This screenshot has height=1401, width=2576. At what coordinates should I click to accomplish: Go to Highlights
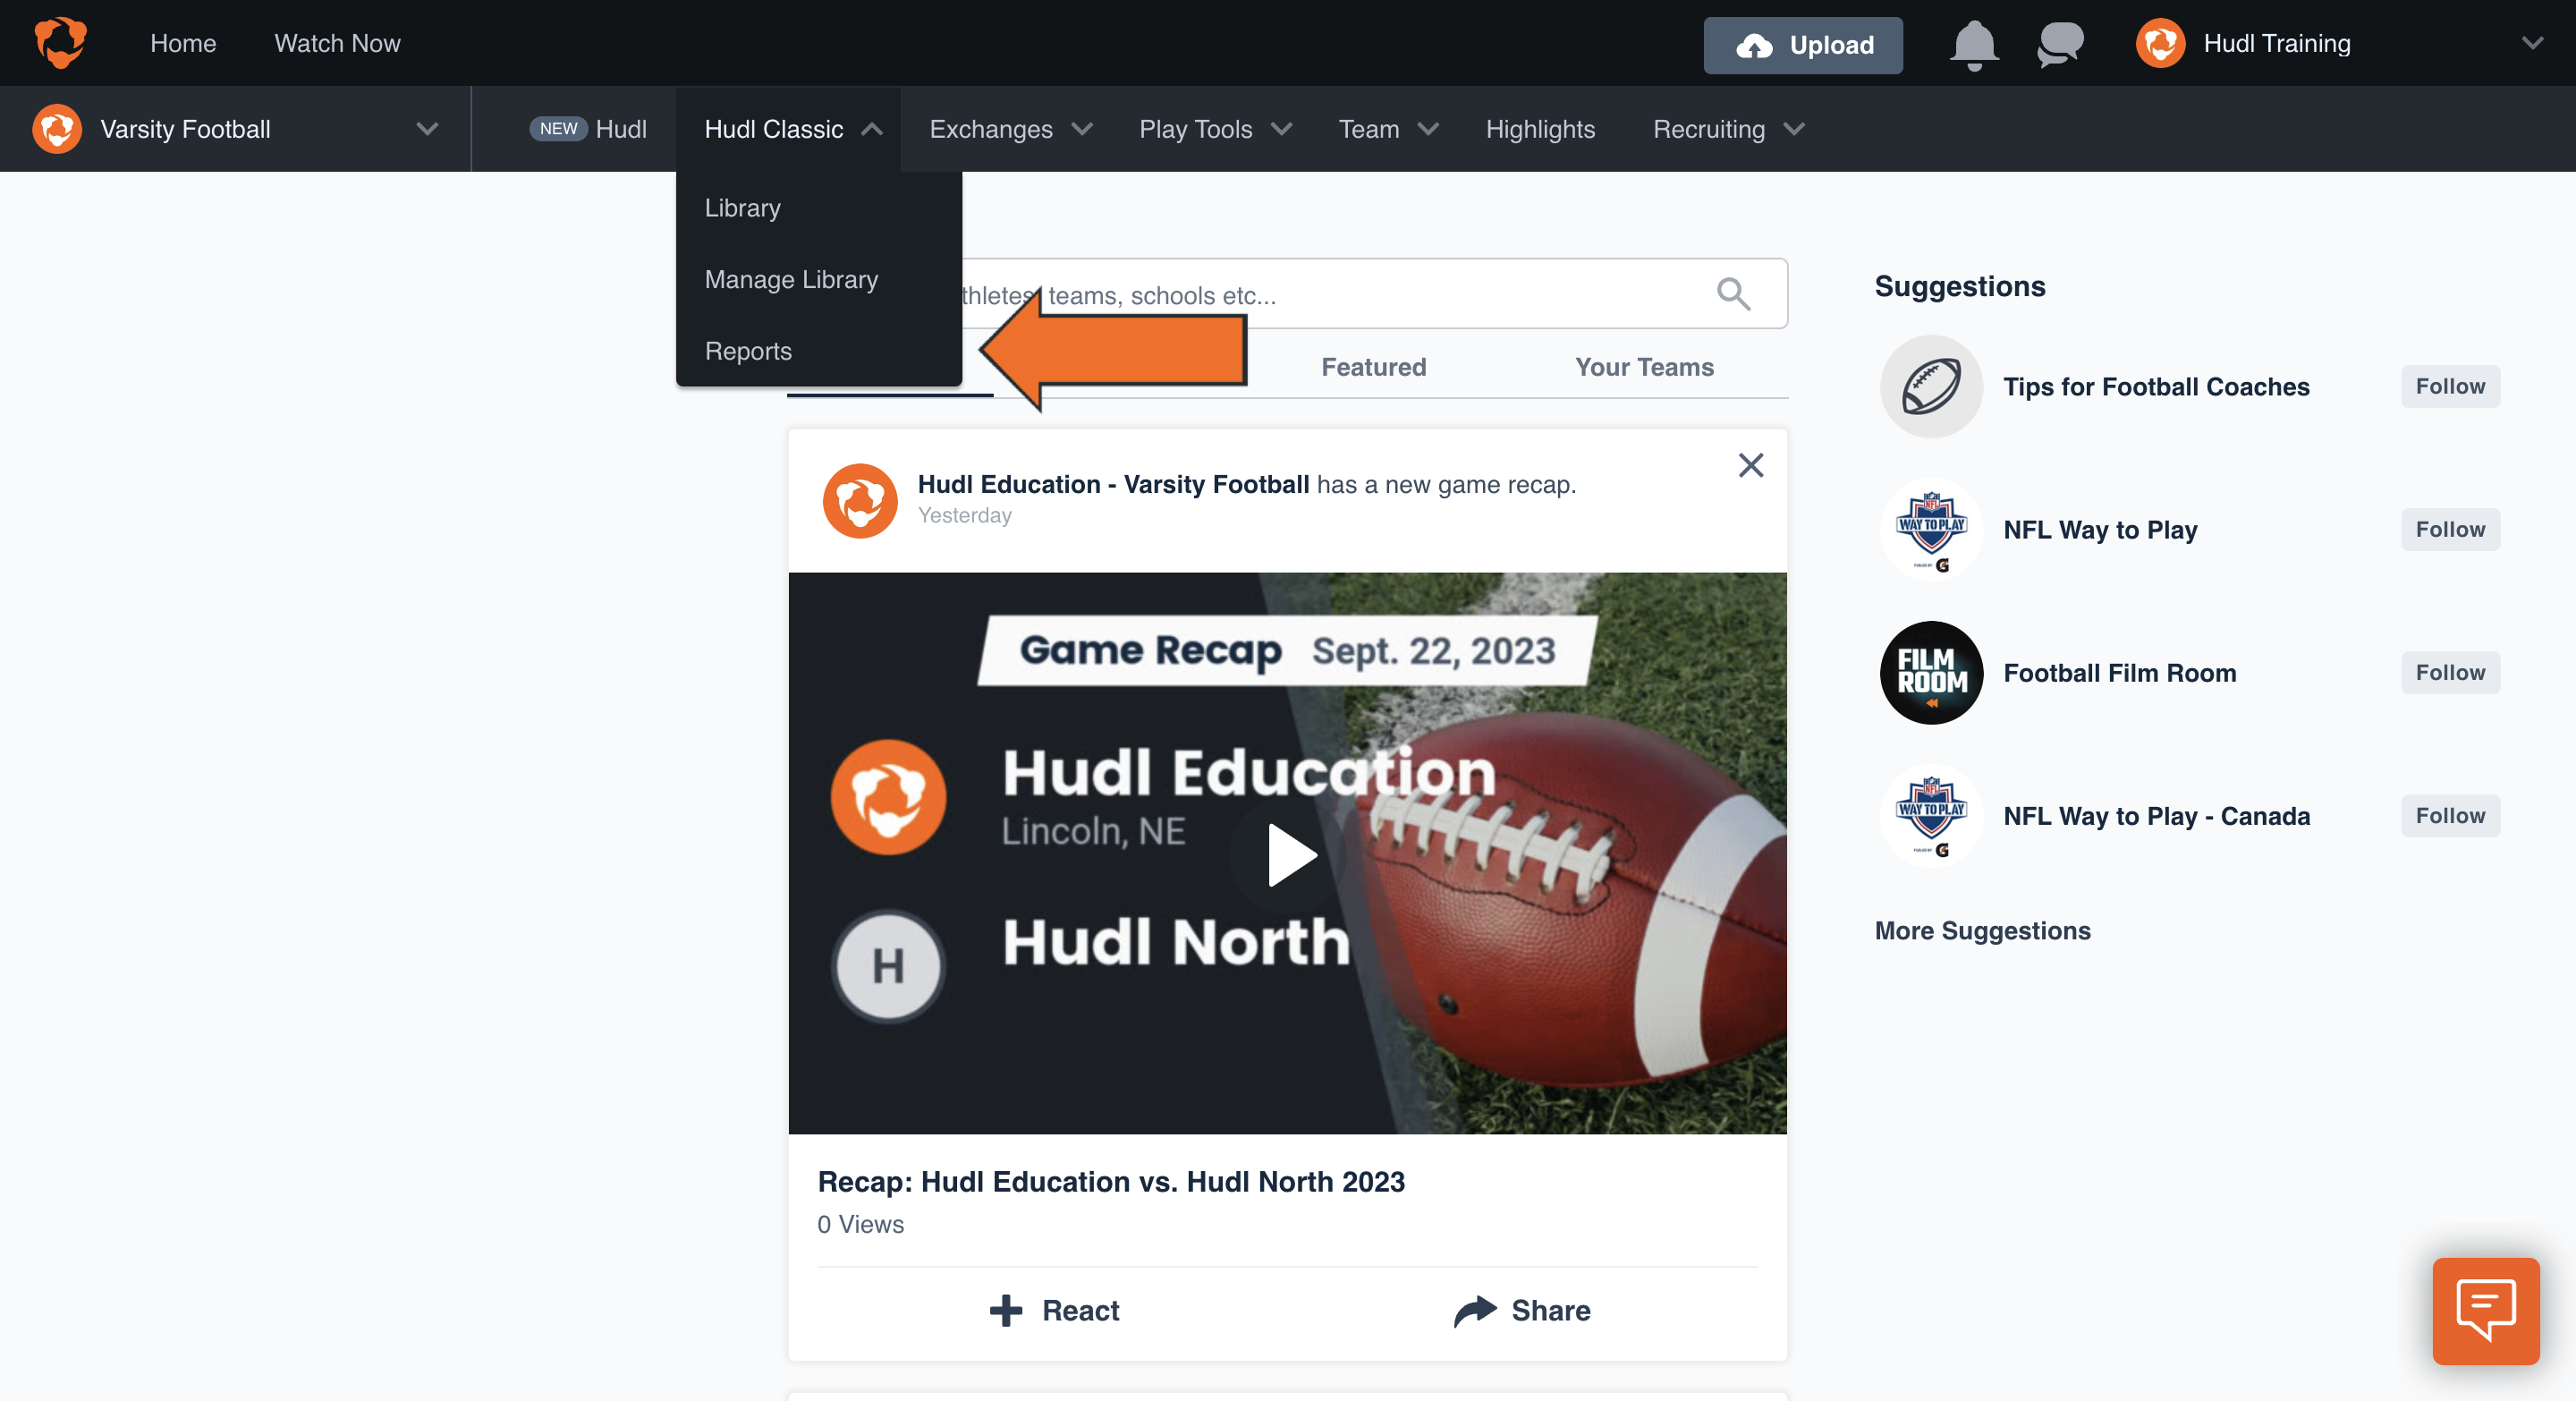[1540, 129]
